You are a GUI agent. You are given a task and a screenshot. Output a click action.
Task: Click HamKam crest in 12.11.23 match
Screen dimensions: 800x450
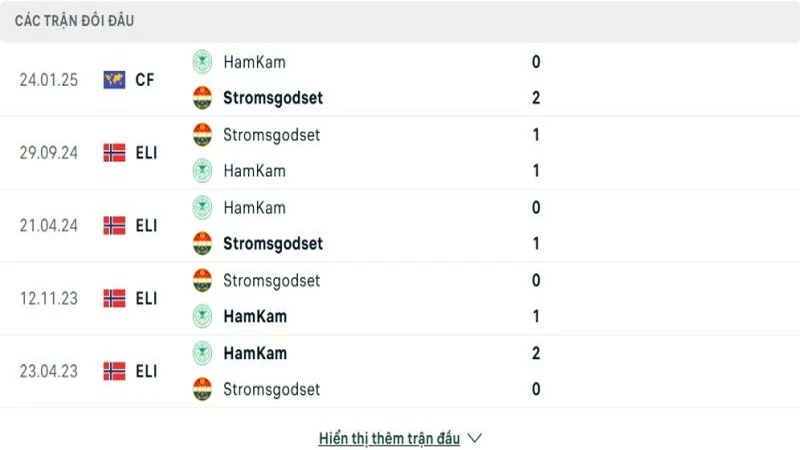(203, 316)
